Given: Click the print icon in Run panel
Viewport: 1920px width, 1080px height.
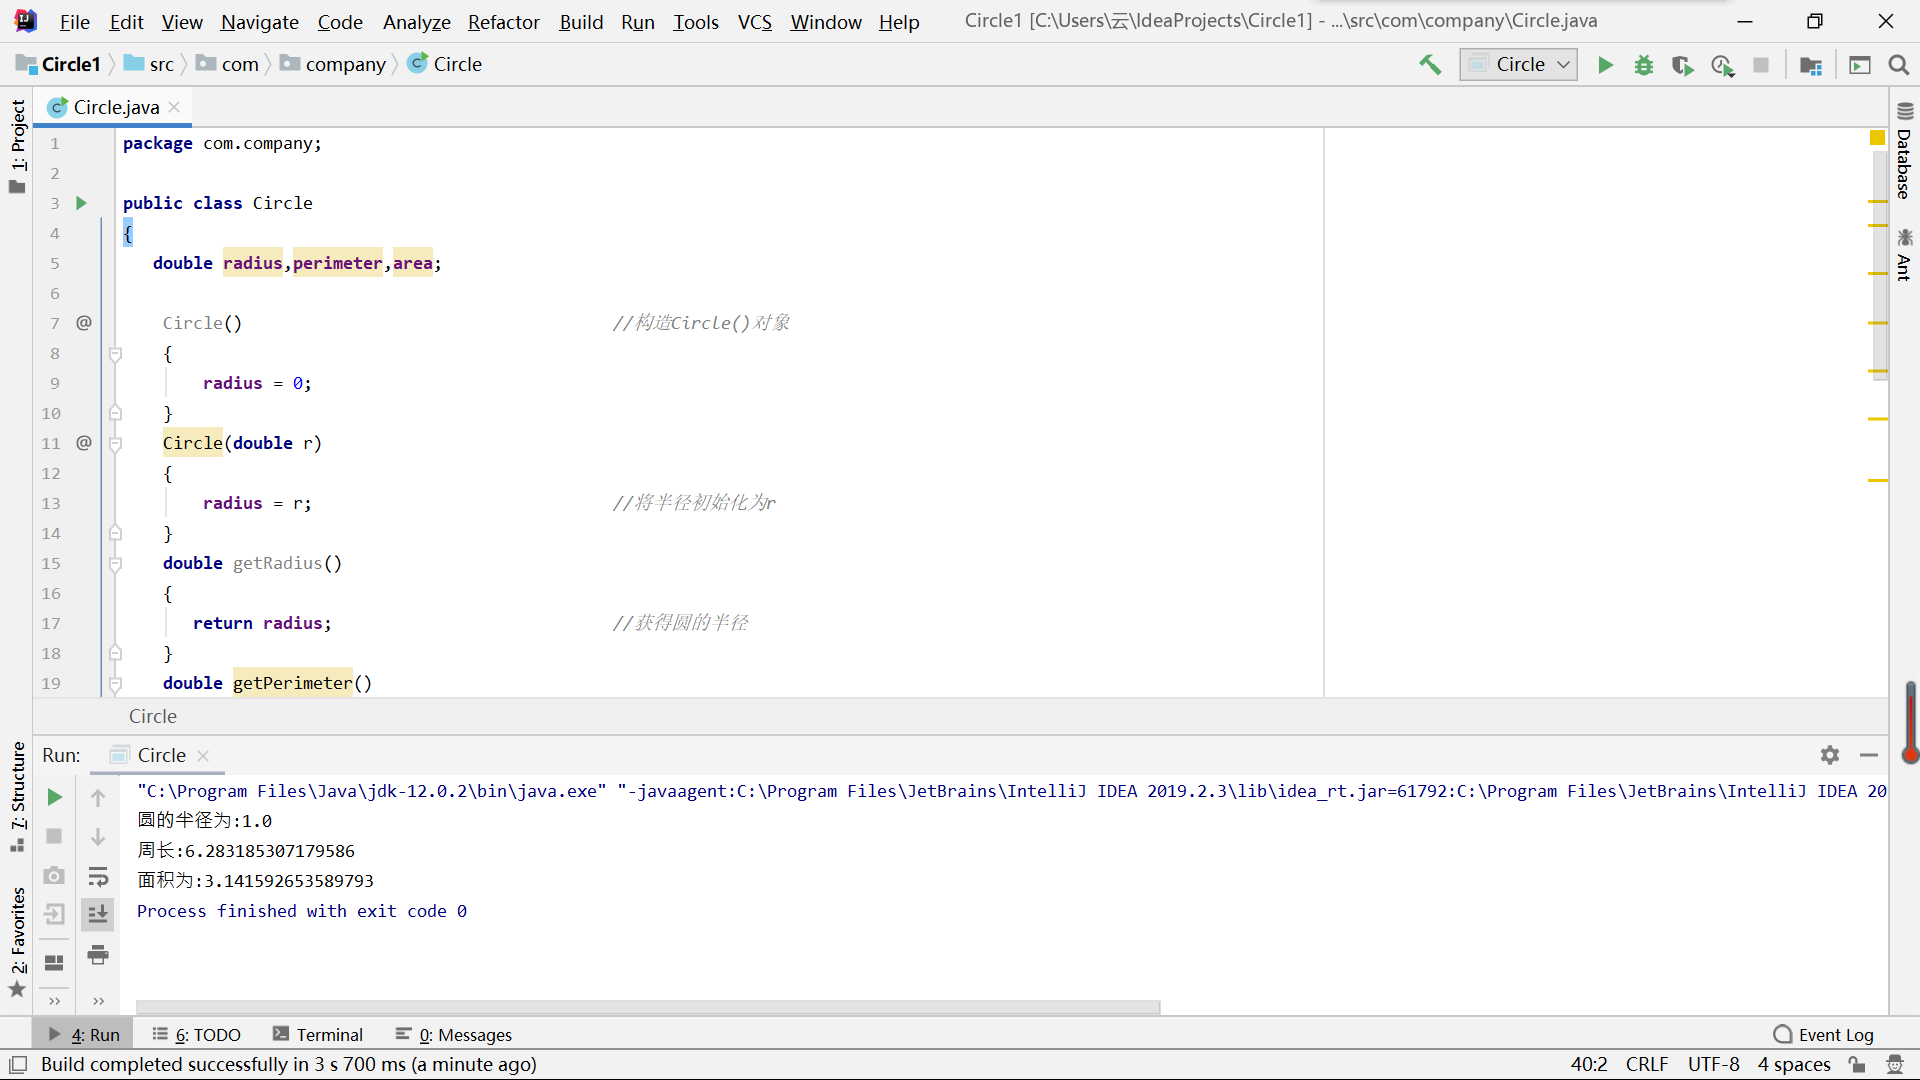Looking at the screenshot, I should (98, 955).
